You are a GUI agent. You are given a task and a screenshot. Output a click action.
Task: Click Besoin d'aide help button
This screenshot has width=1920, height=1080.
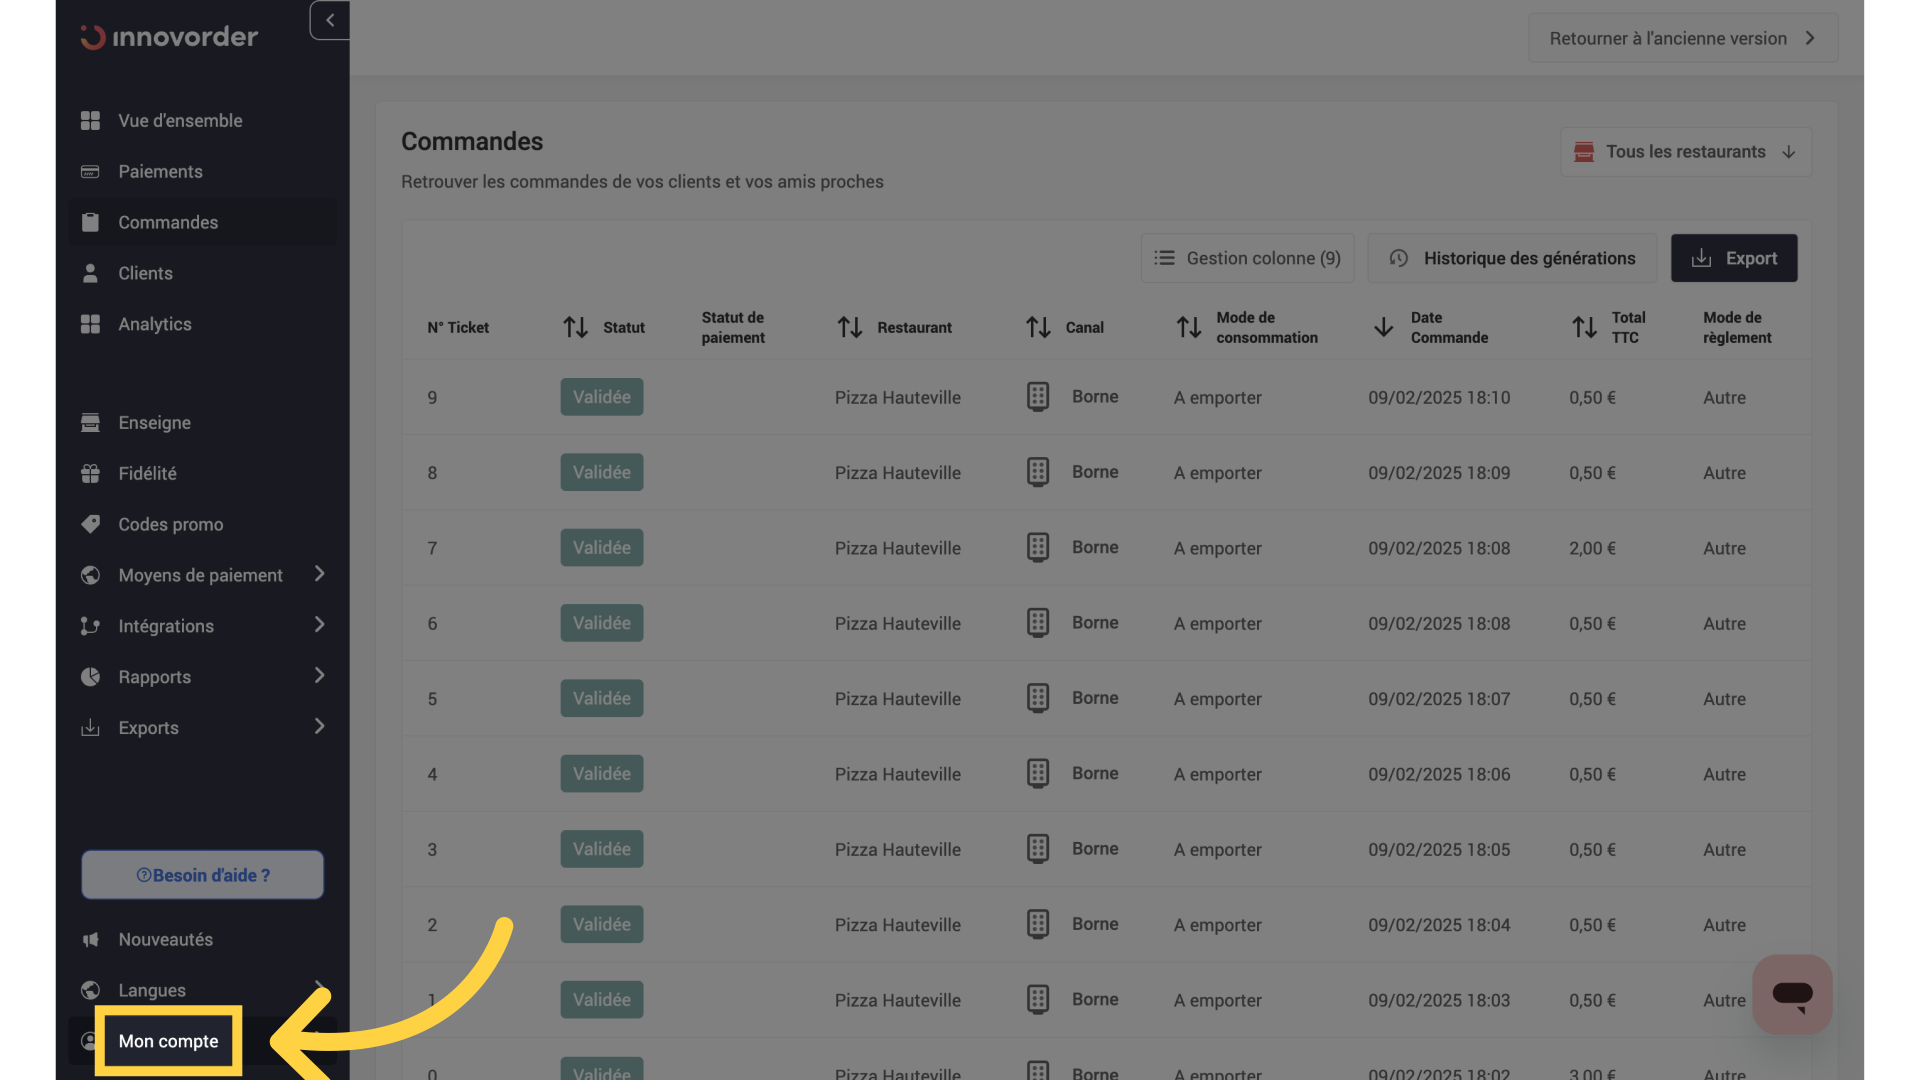pyautogui.click(x=203, y=875)
